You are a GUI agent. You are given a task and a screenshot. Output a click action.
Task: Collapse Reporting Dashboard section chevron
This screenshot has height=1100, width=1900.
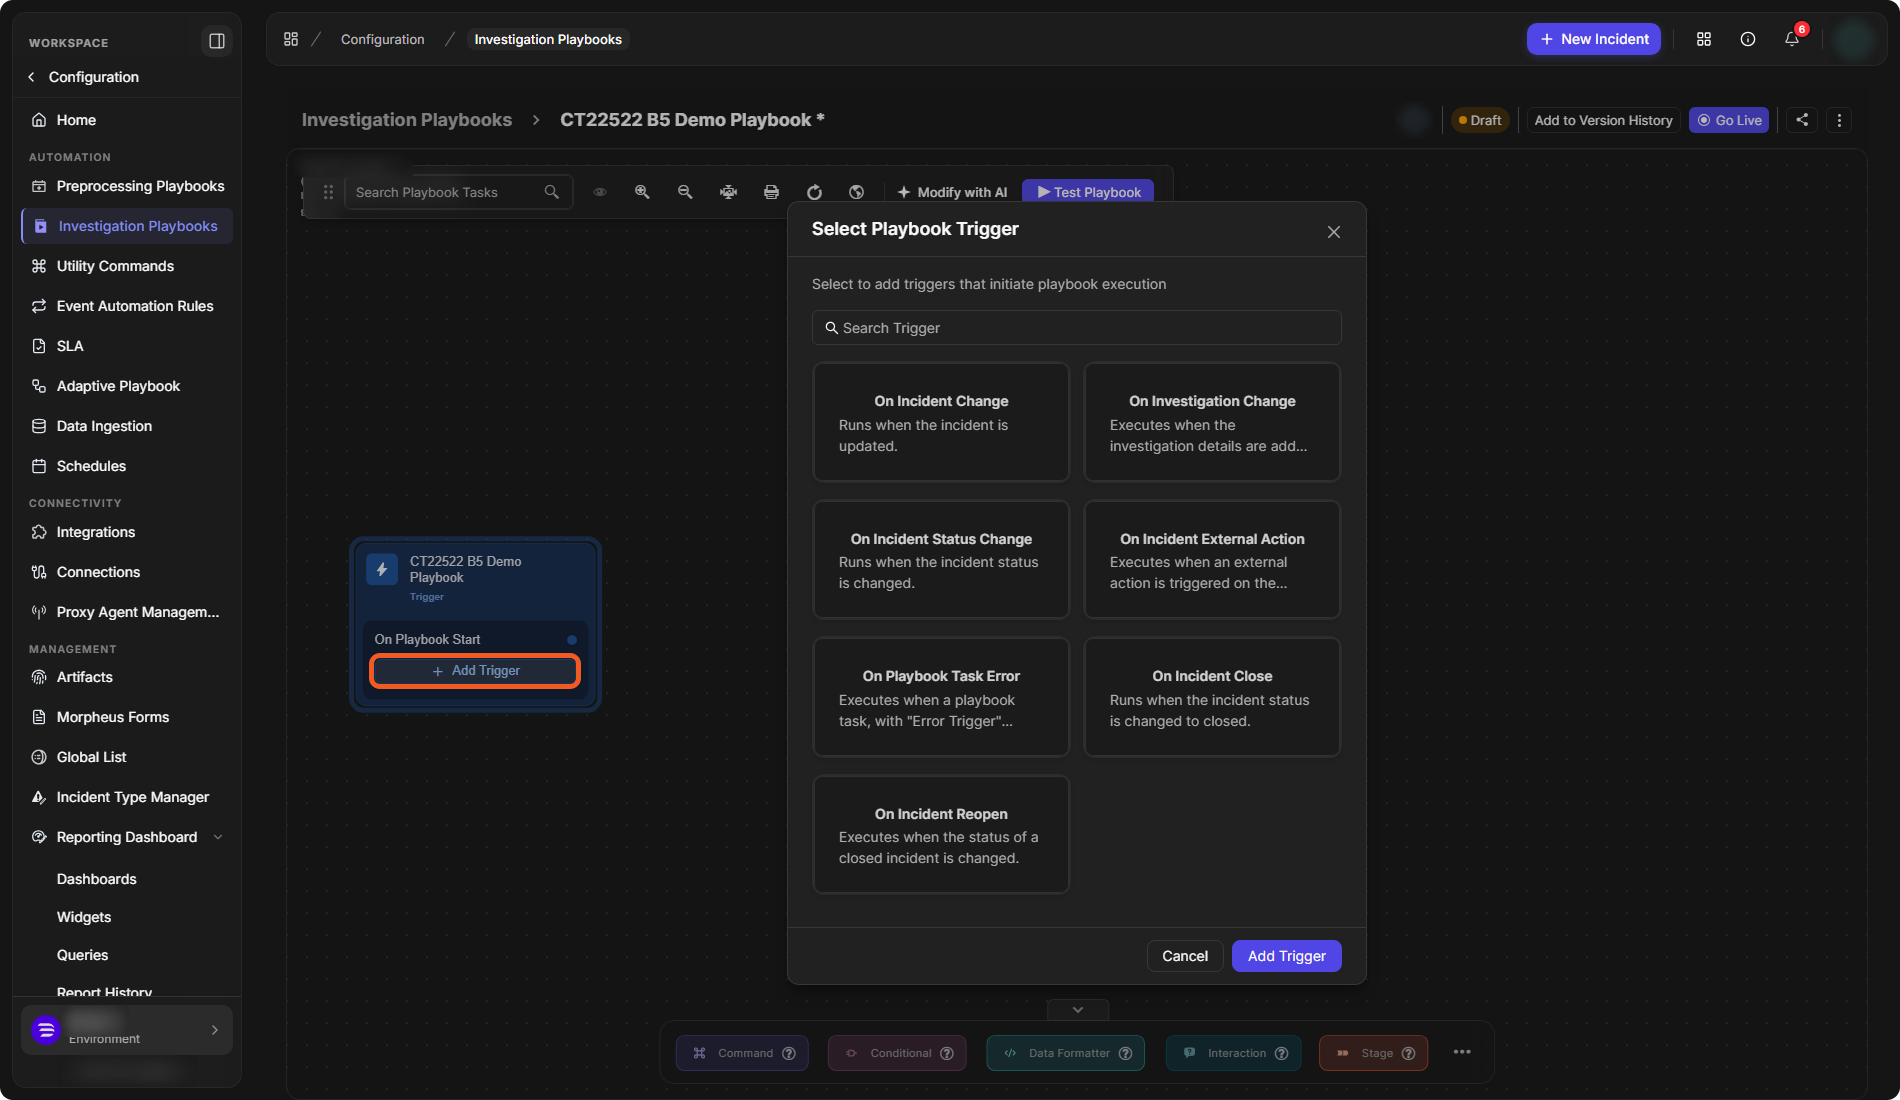click(218, 837)
